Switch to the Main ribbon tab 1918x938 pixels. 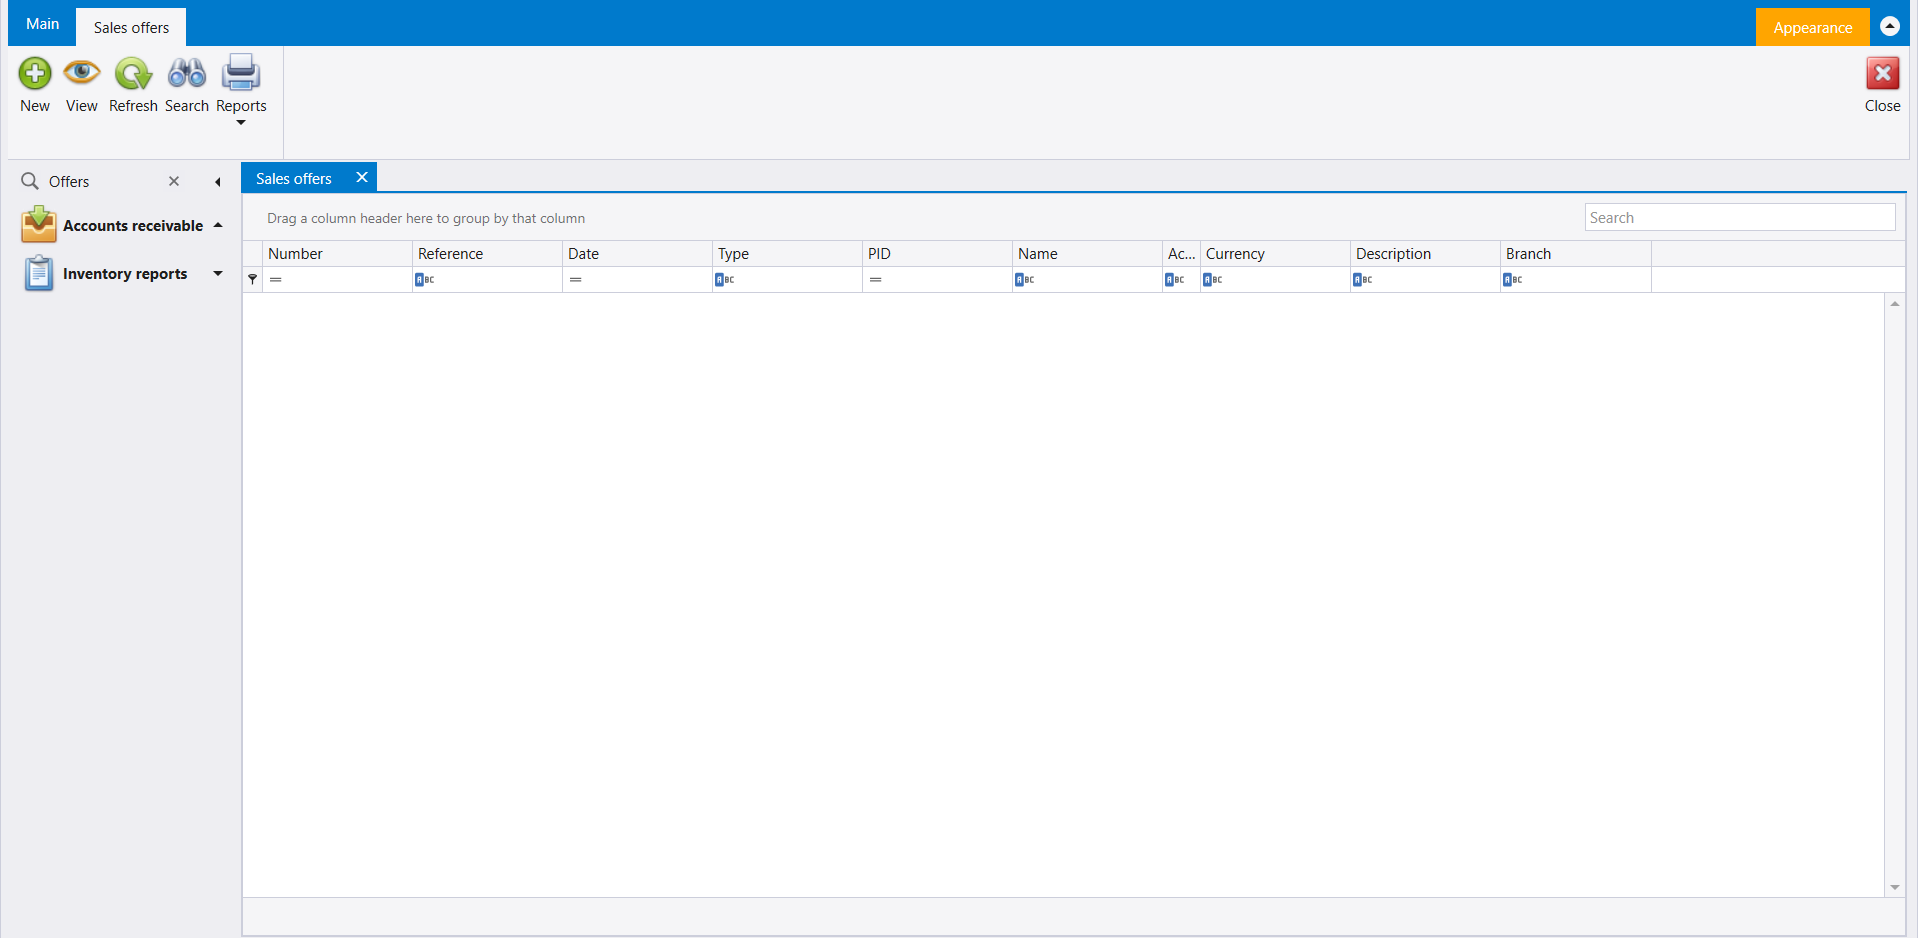pyautogui.click(x=42, y=24)
